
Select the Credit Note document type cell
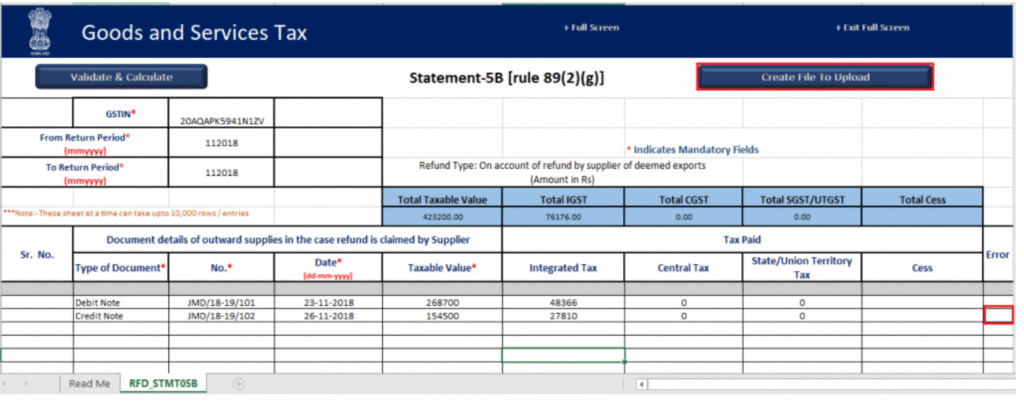coord(120,315)
